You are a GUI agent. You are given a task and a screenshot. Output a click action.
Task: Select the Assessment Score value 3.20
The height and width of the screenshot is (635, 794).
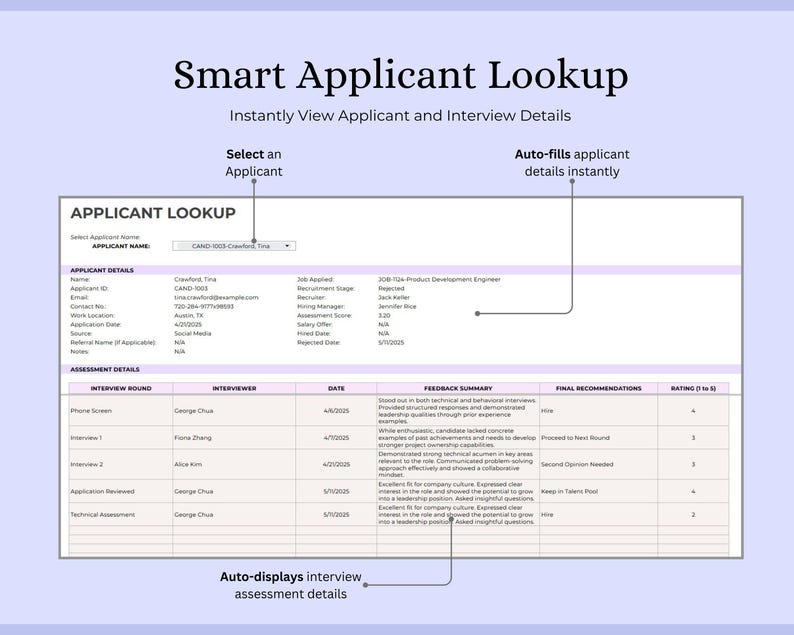(384, 315)
